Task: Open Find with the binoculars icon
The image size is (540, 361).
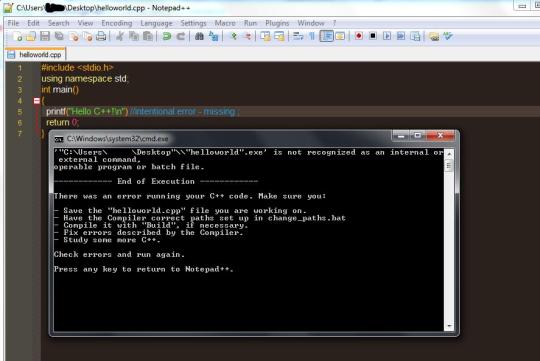Action: tap(199, 36)
